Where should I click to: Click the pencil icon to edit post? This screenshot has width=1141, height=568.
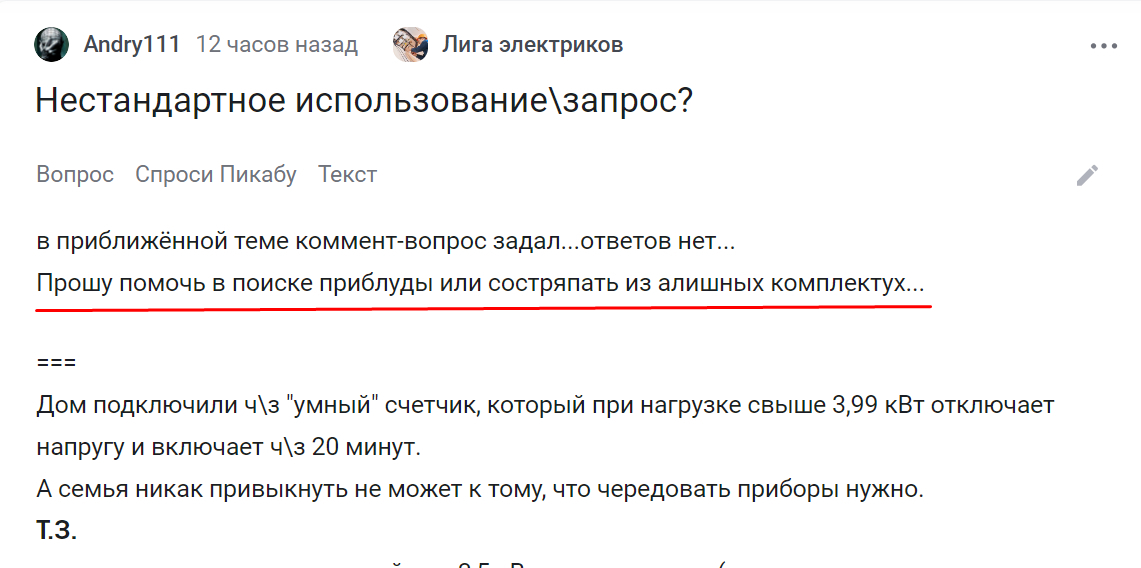(x=1087, y=175)
